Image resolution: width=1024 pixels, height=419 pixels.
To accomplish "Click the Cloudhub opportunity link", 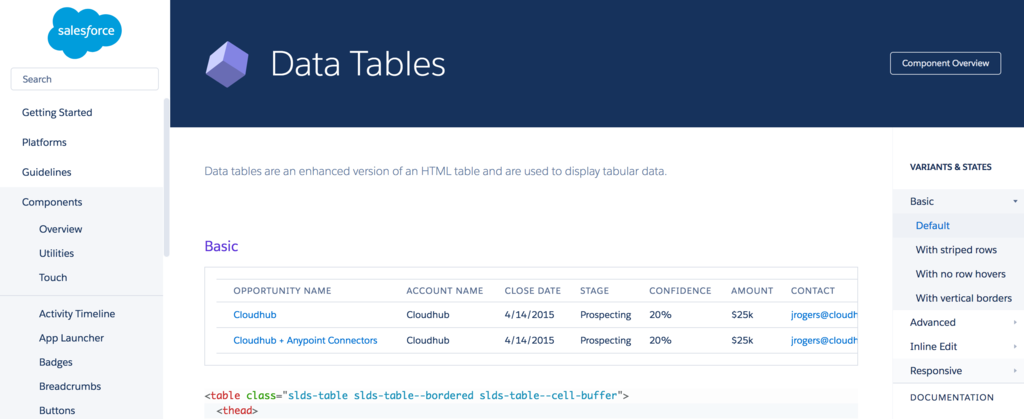I will point(255,315).
